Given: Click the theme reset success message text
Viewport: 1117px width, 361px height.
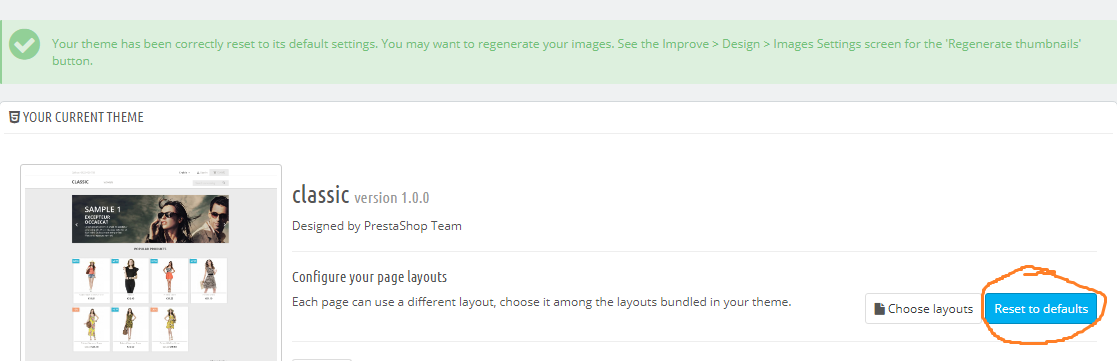Looking at the screenshot, I should [567, 52].
